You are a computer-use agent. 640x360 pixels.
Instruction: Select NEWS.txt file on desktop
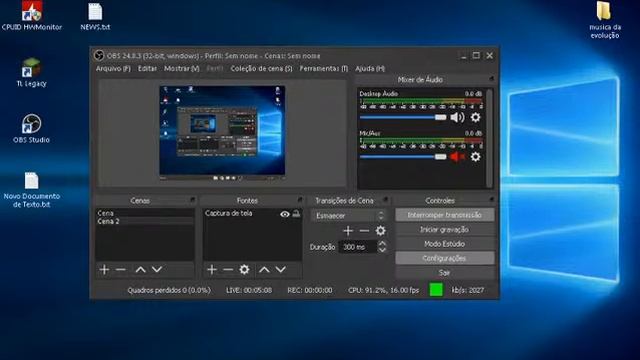coord(95,16)
